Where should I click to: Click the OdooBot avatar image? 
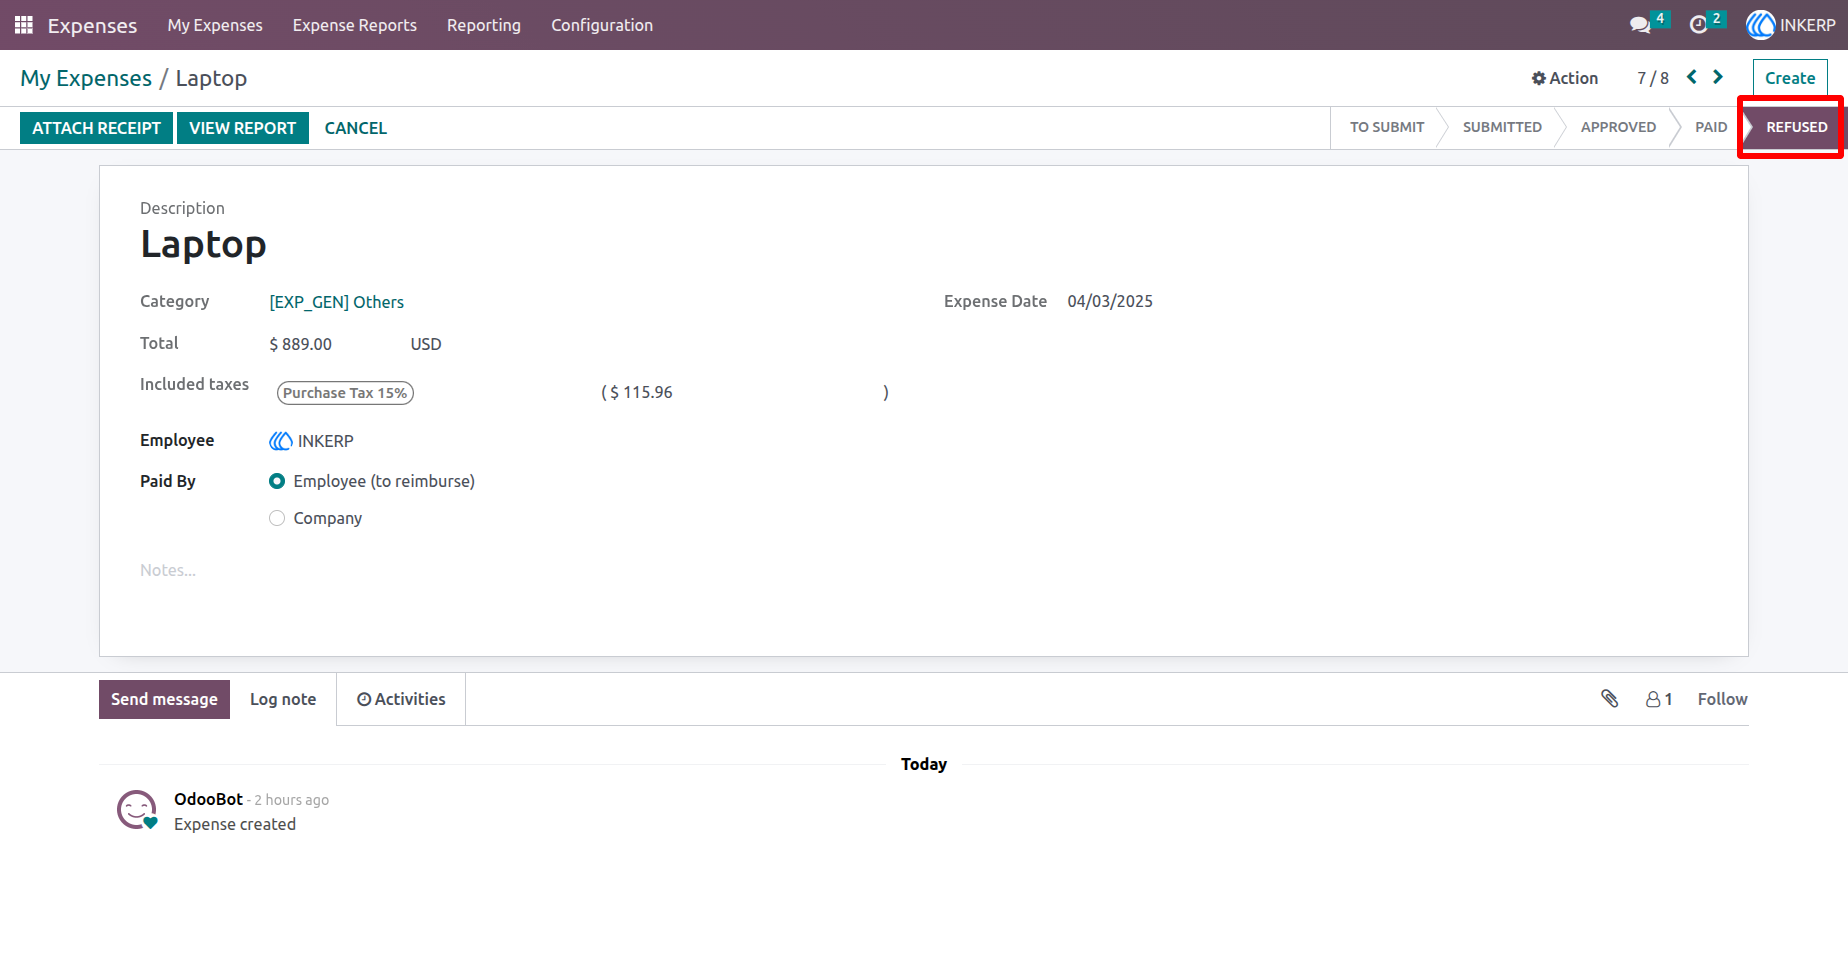pyautogui.click(x=137, y=810)
